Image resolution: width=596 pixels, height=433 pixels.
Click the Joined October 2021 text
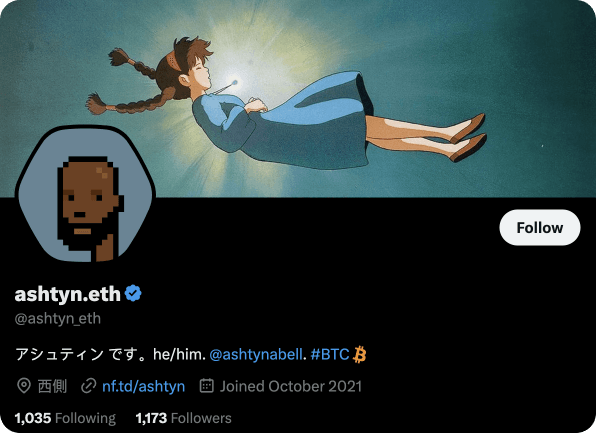291,386
